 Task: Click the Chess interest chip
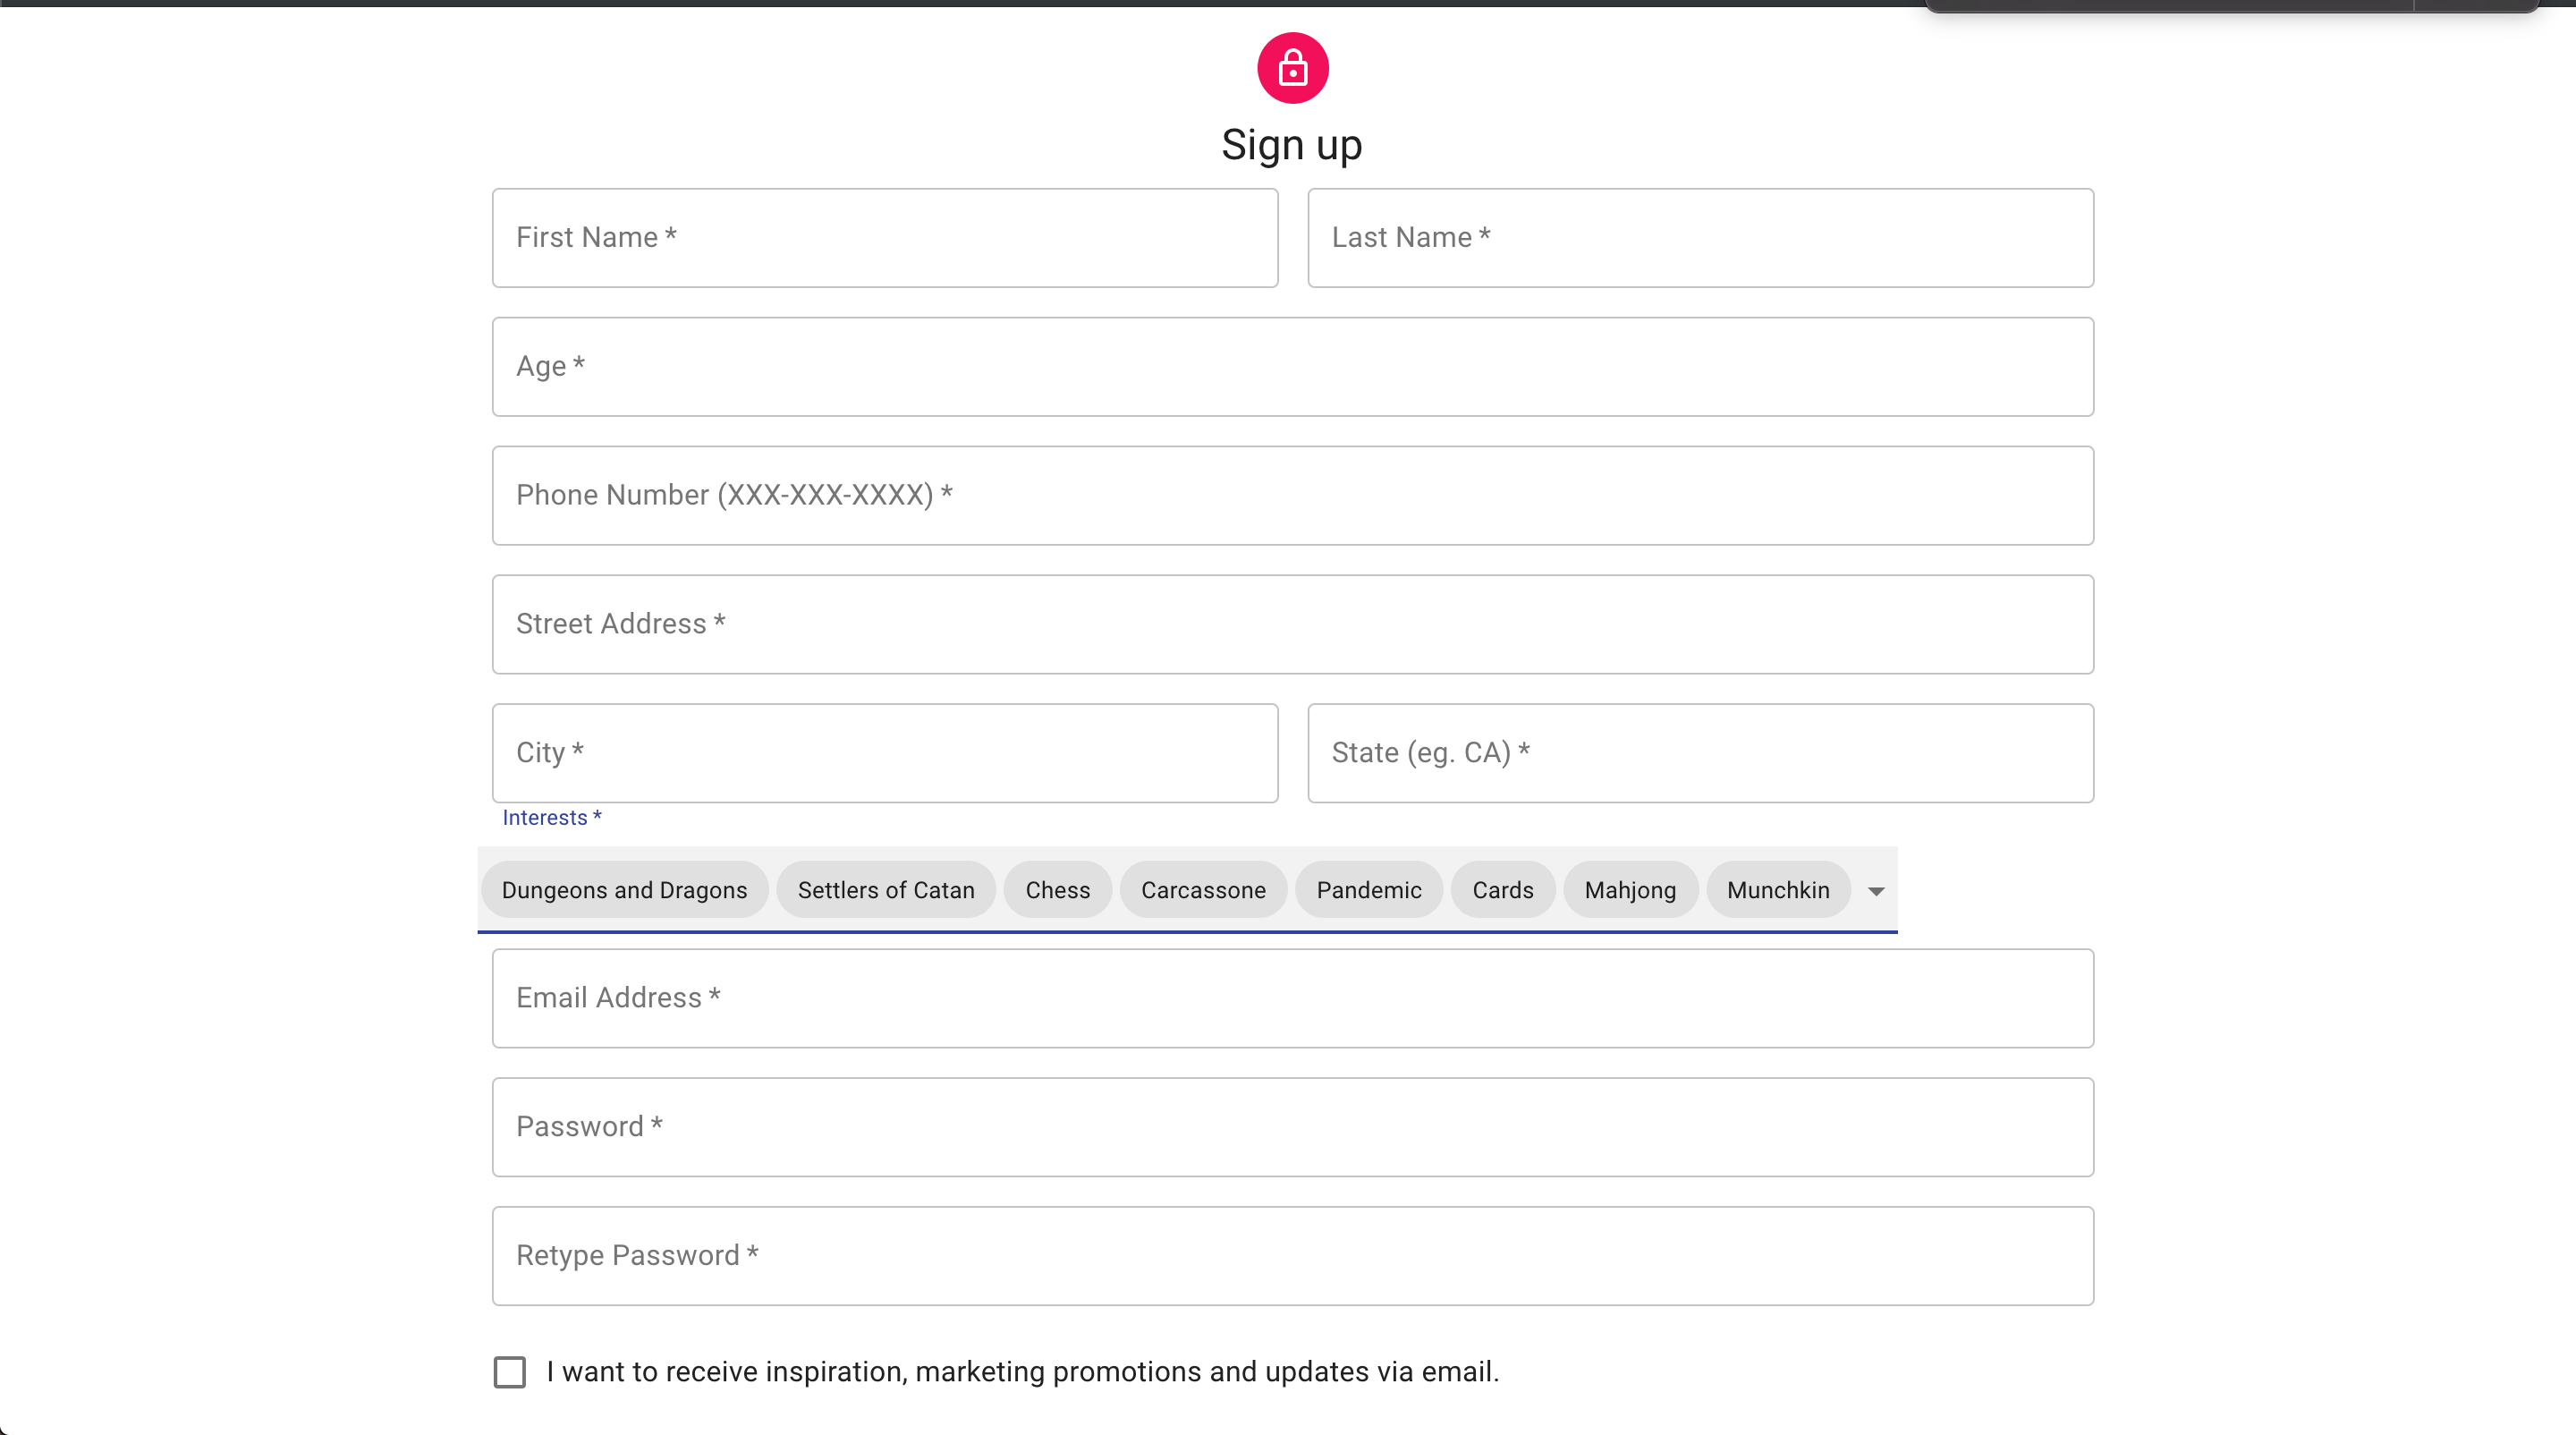(x=1057, y=890)
